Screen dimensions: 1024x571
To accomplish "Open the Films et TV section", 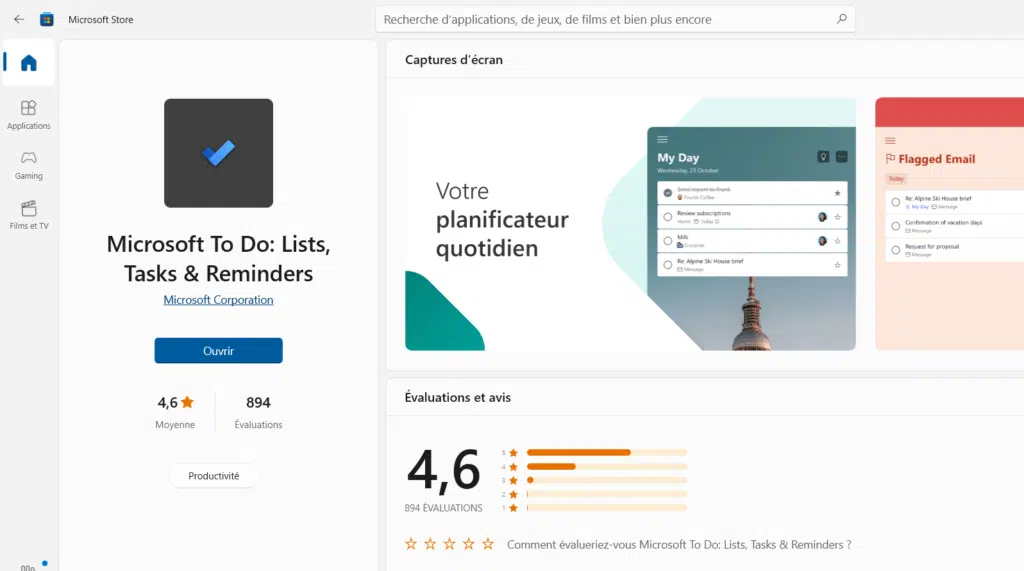I will click(29, 215).
